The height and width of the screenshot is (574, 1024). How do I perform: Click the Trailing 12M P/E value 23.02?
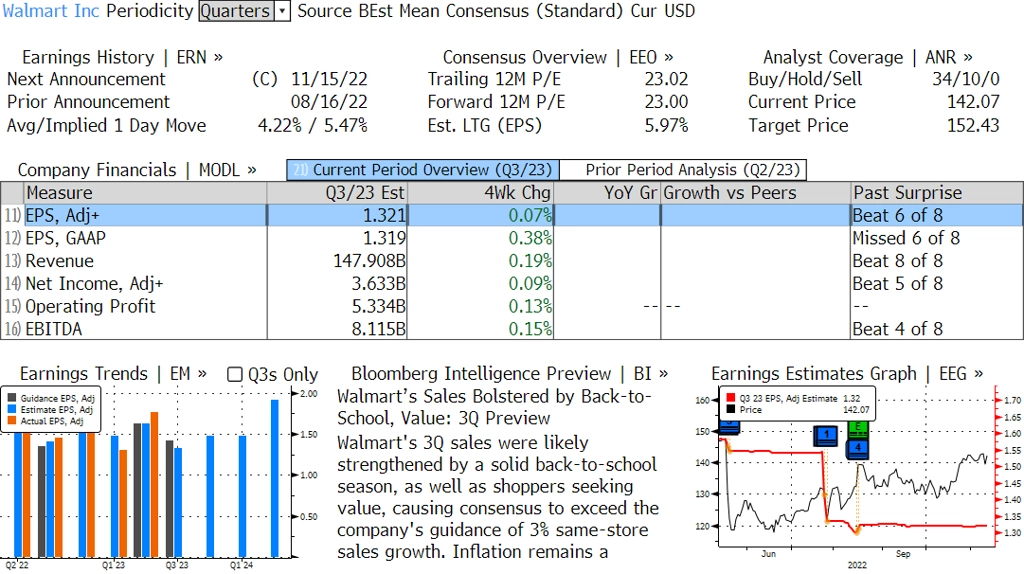click(666, 80)
